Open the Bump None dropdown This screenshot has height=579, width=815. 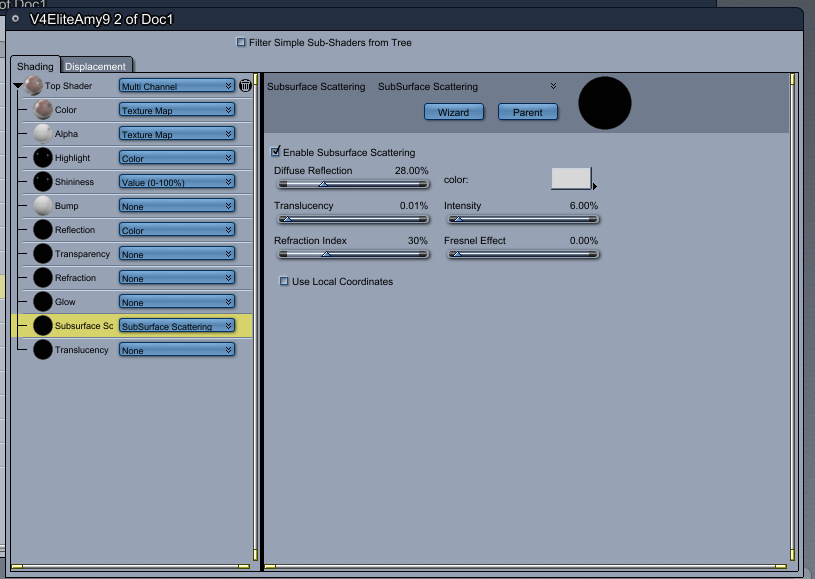coord(177,205)
